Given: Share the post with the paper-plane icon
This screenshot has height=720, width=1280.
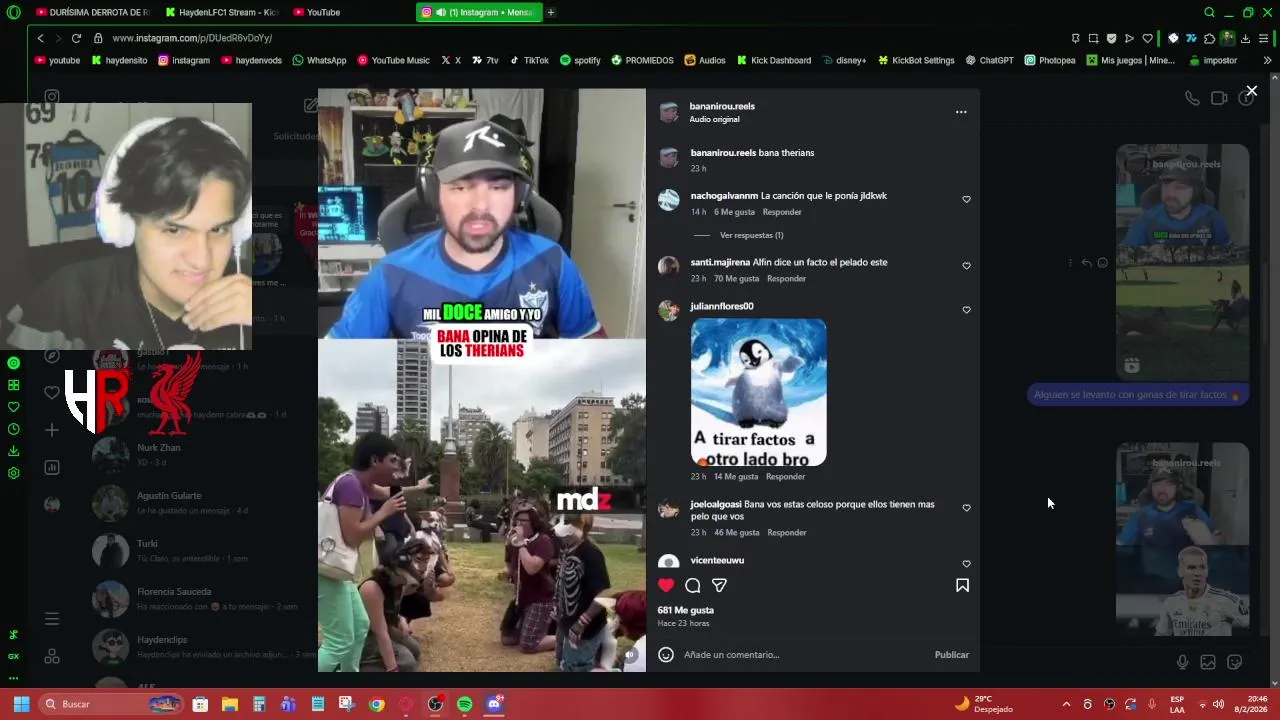Looking at the screenshot, I should pos(719,585).
